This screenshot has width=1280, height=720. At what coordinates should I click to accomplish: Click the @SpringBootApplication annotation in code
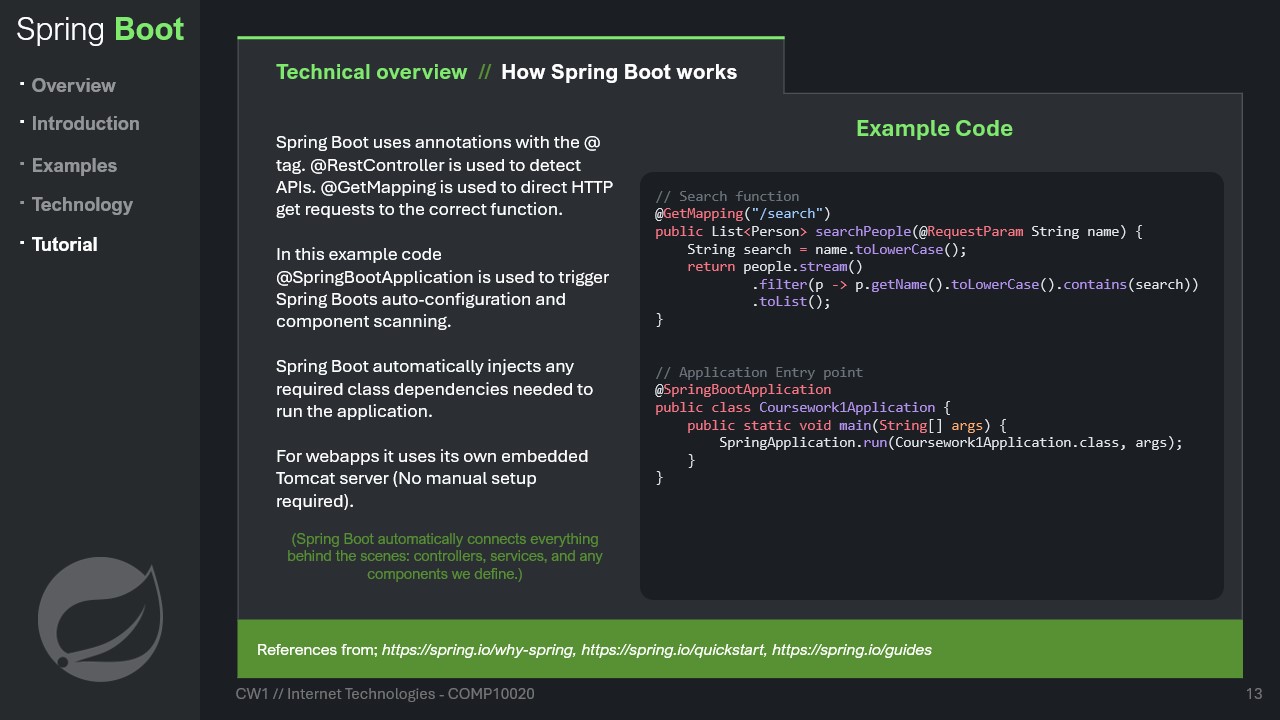(x=743, y=390)
